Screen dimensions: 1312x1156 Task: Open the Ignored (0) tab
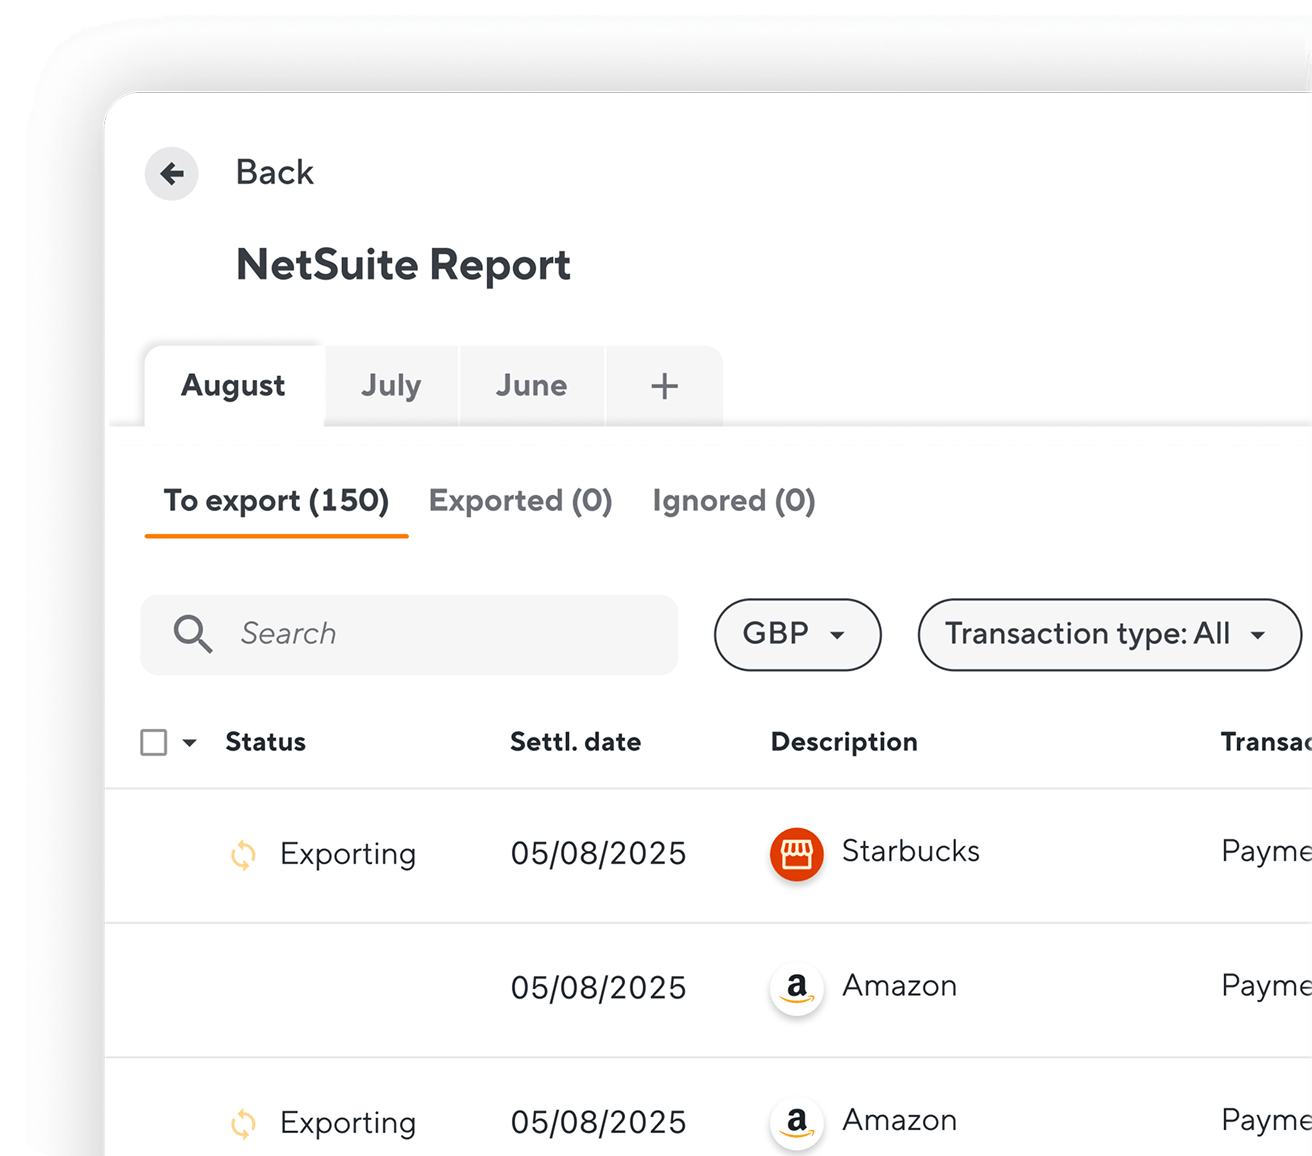[734, 501]
